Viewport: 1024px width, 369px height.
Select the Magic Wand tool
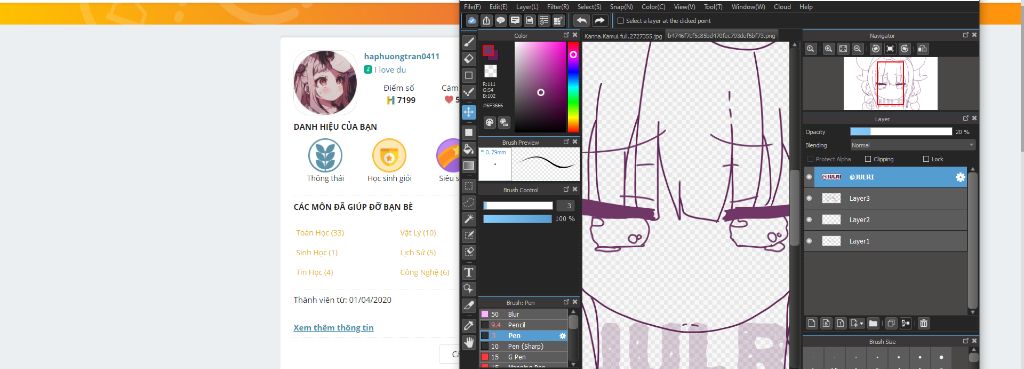click(469, 219)
